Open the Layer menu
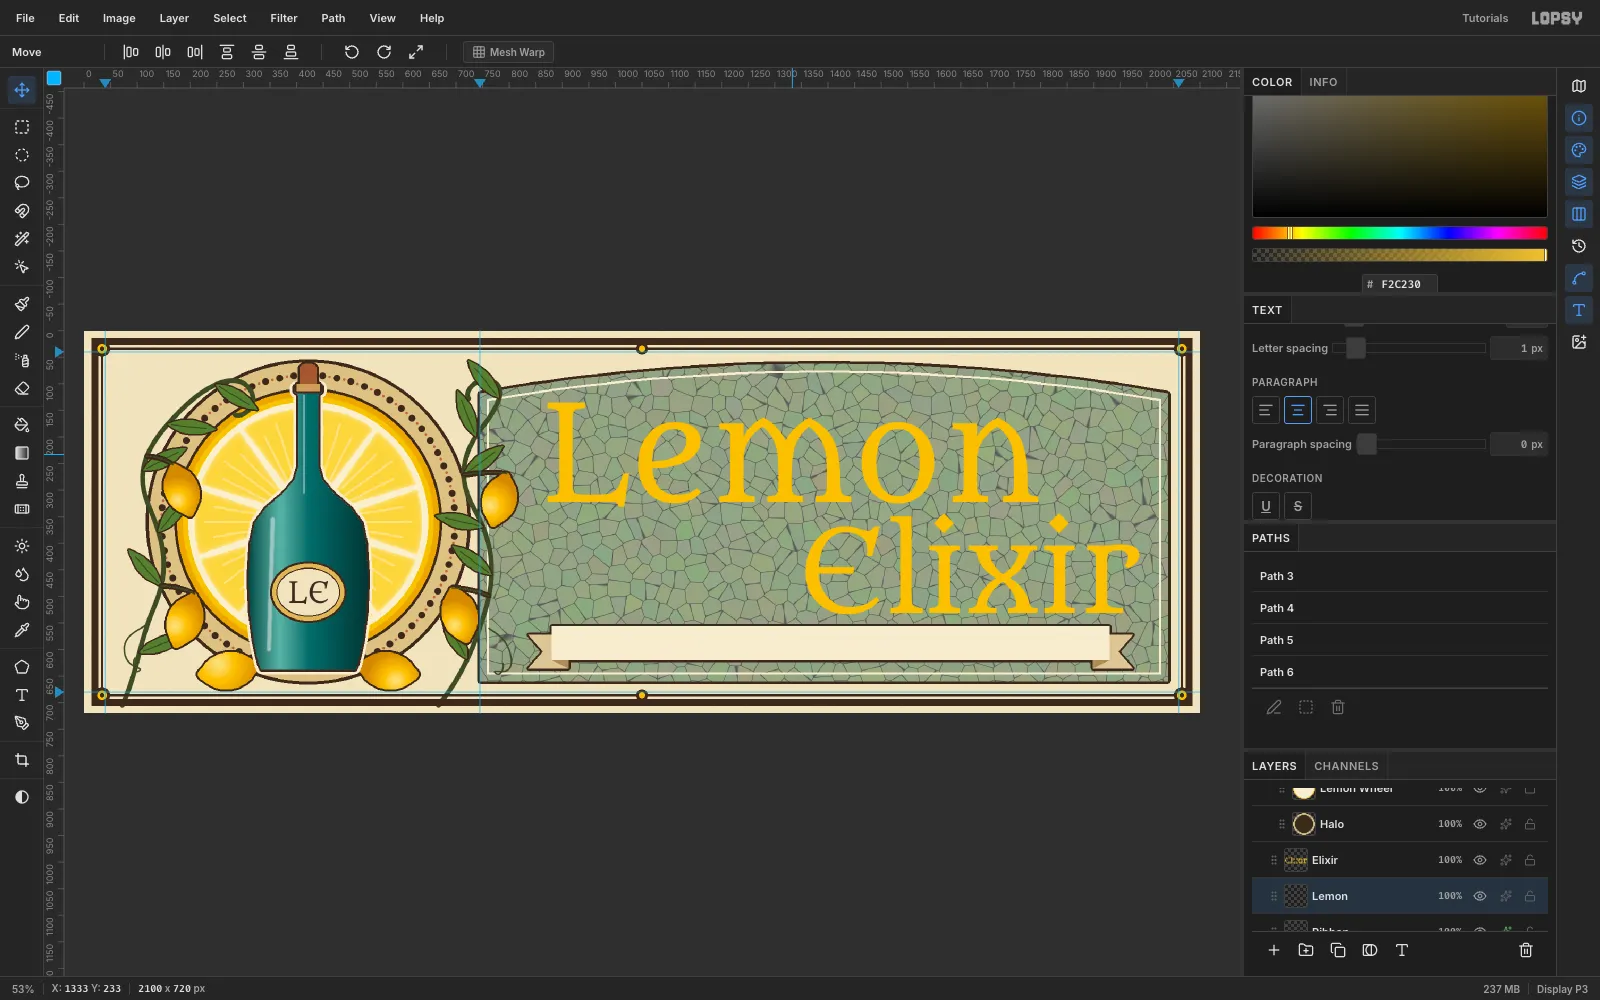This screenshot has width=1600, height=1000. click(x=174, y=18)
